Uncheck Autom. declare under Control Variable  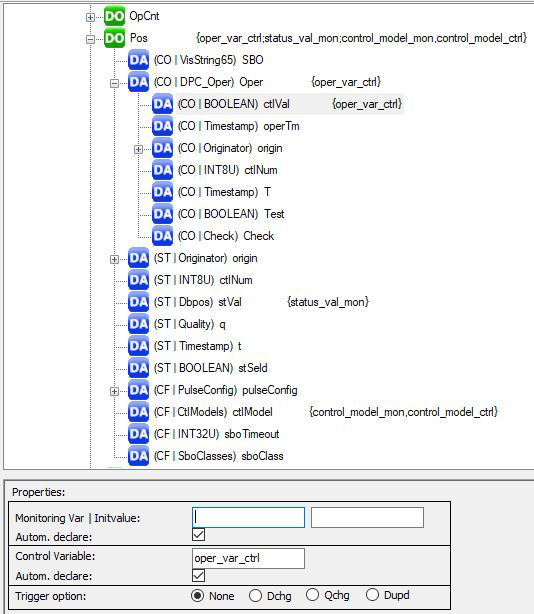(198, 576)
